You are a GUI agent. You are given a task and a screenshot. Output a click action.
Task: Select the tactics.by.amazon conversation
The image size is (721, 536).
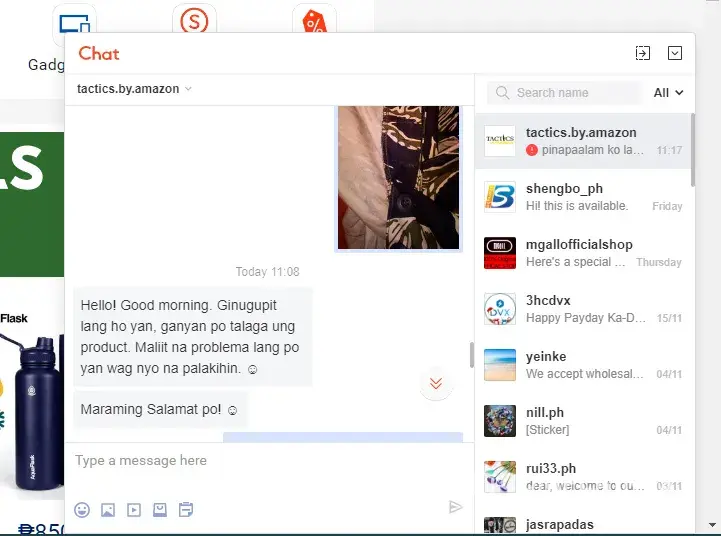point(583,141)
